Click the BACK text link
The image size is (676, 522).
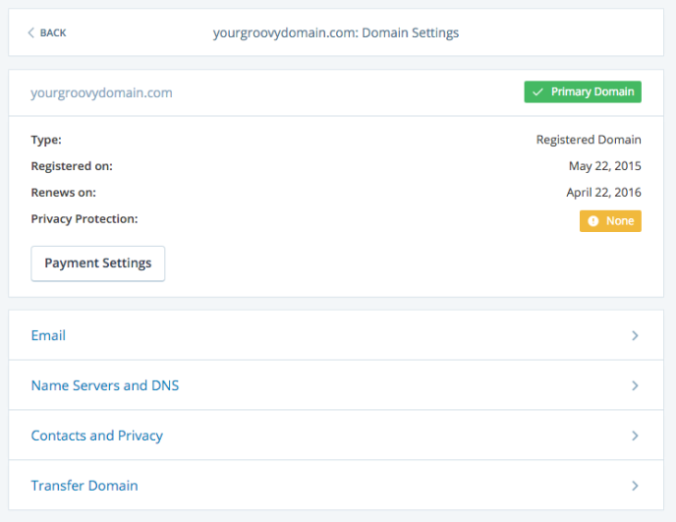click(53, 33)
